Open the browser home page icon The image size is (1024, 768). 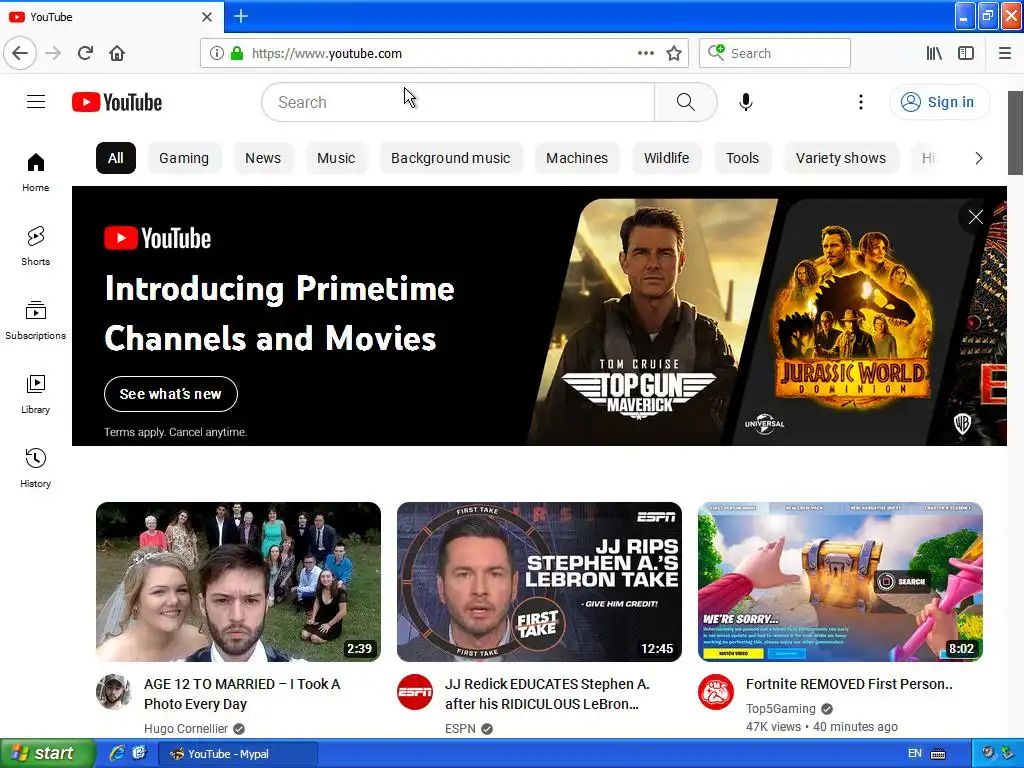[117, 53]
